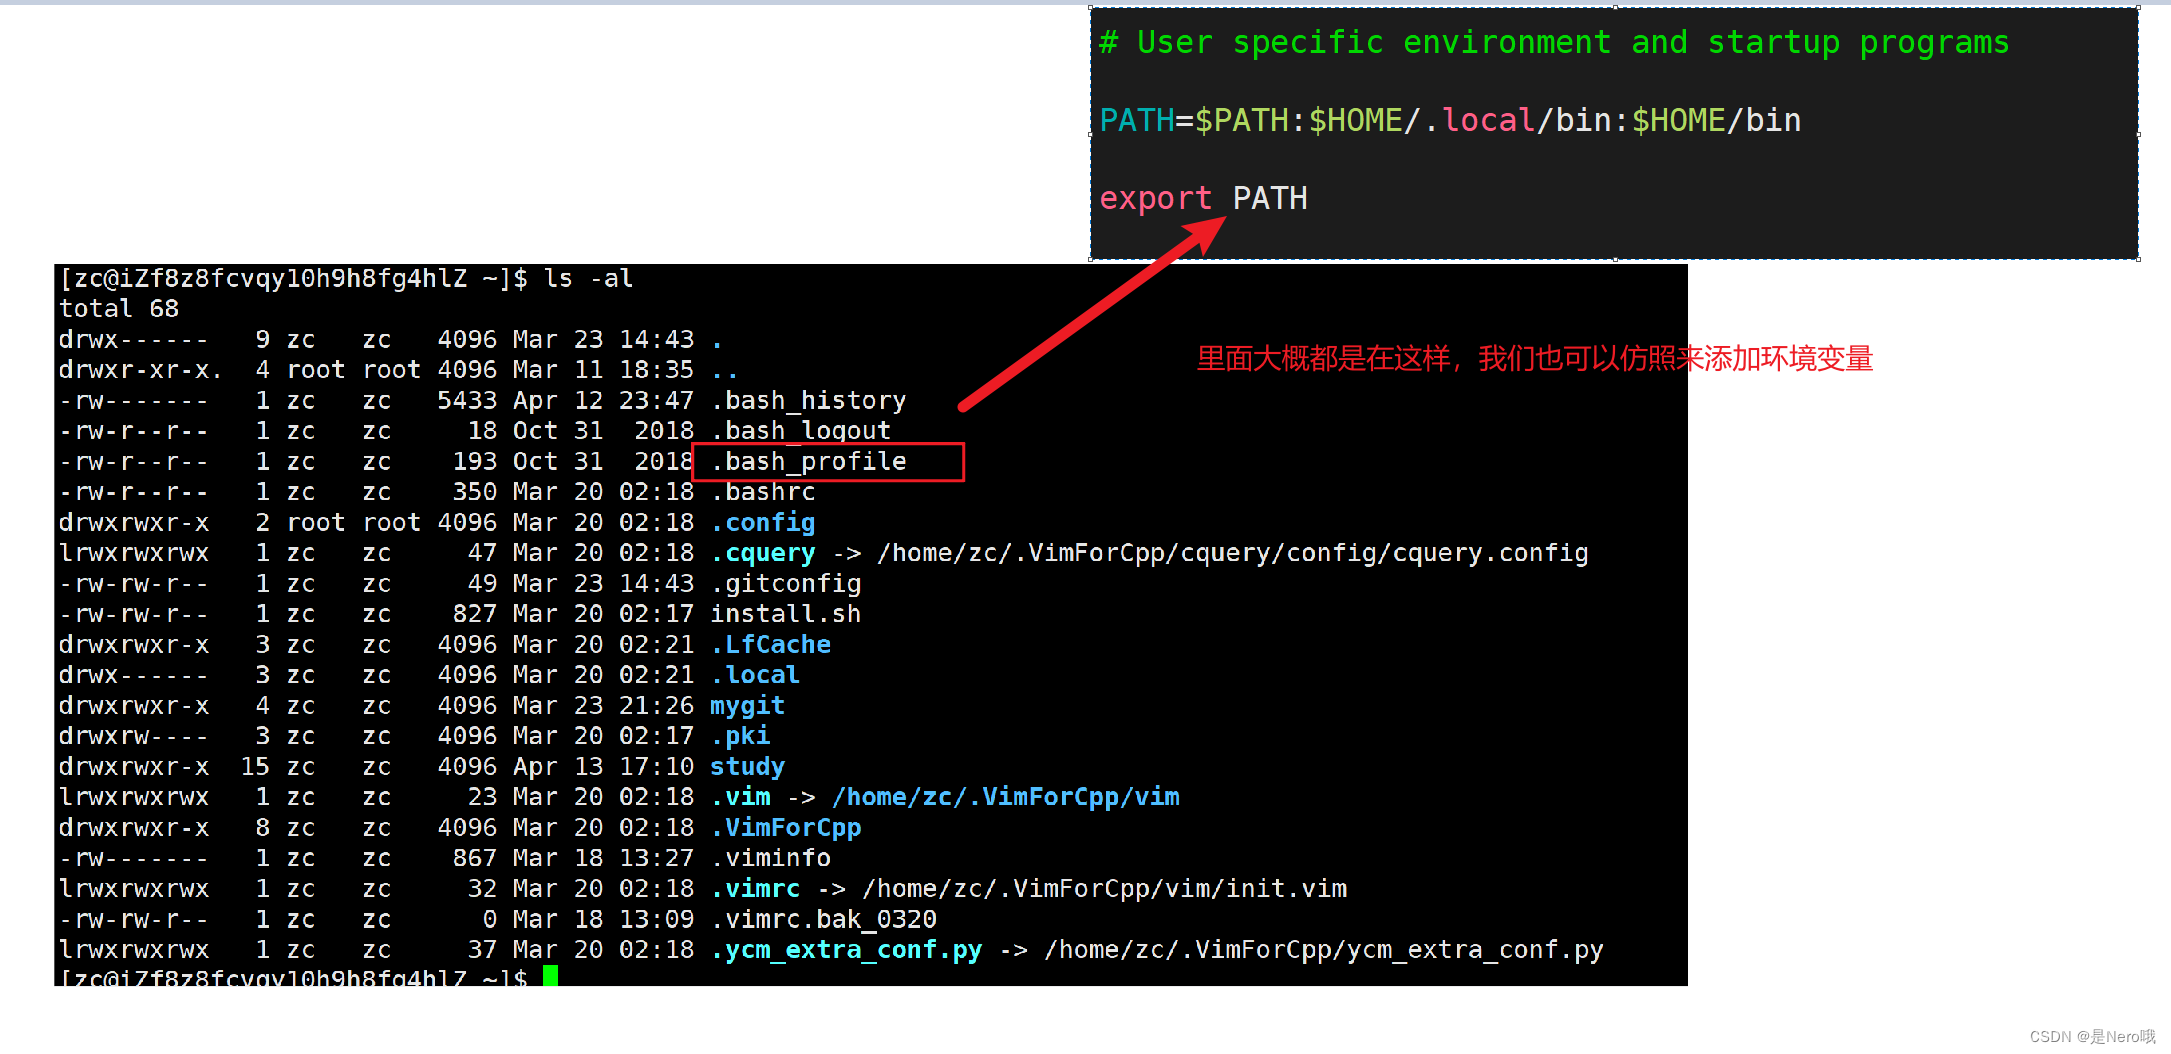Click the 'root' owner on the .config row
This screenshot has height=1054, width=2171.
(316, 523)
